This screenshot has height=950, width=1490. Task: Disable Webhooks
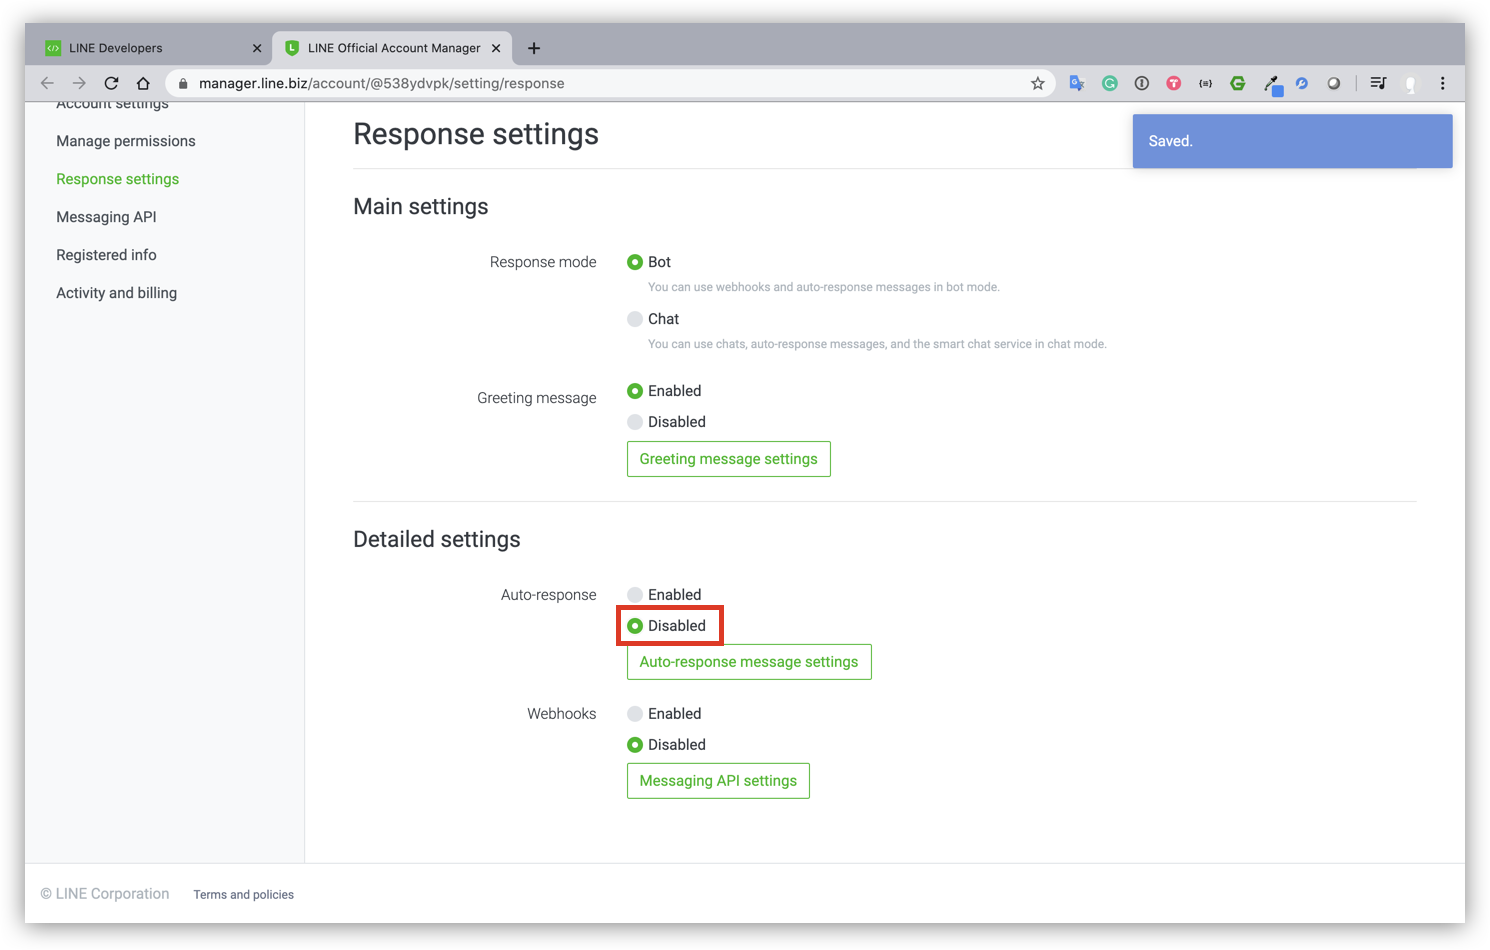point(635,745)
